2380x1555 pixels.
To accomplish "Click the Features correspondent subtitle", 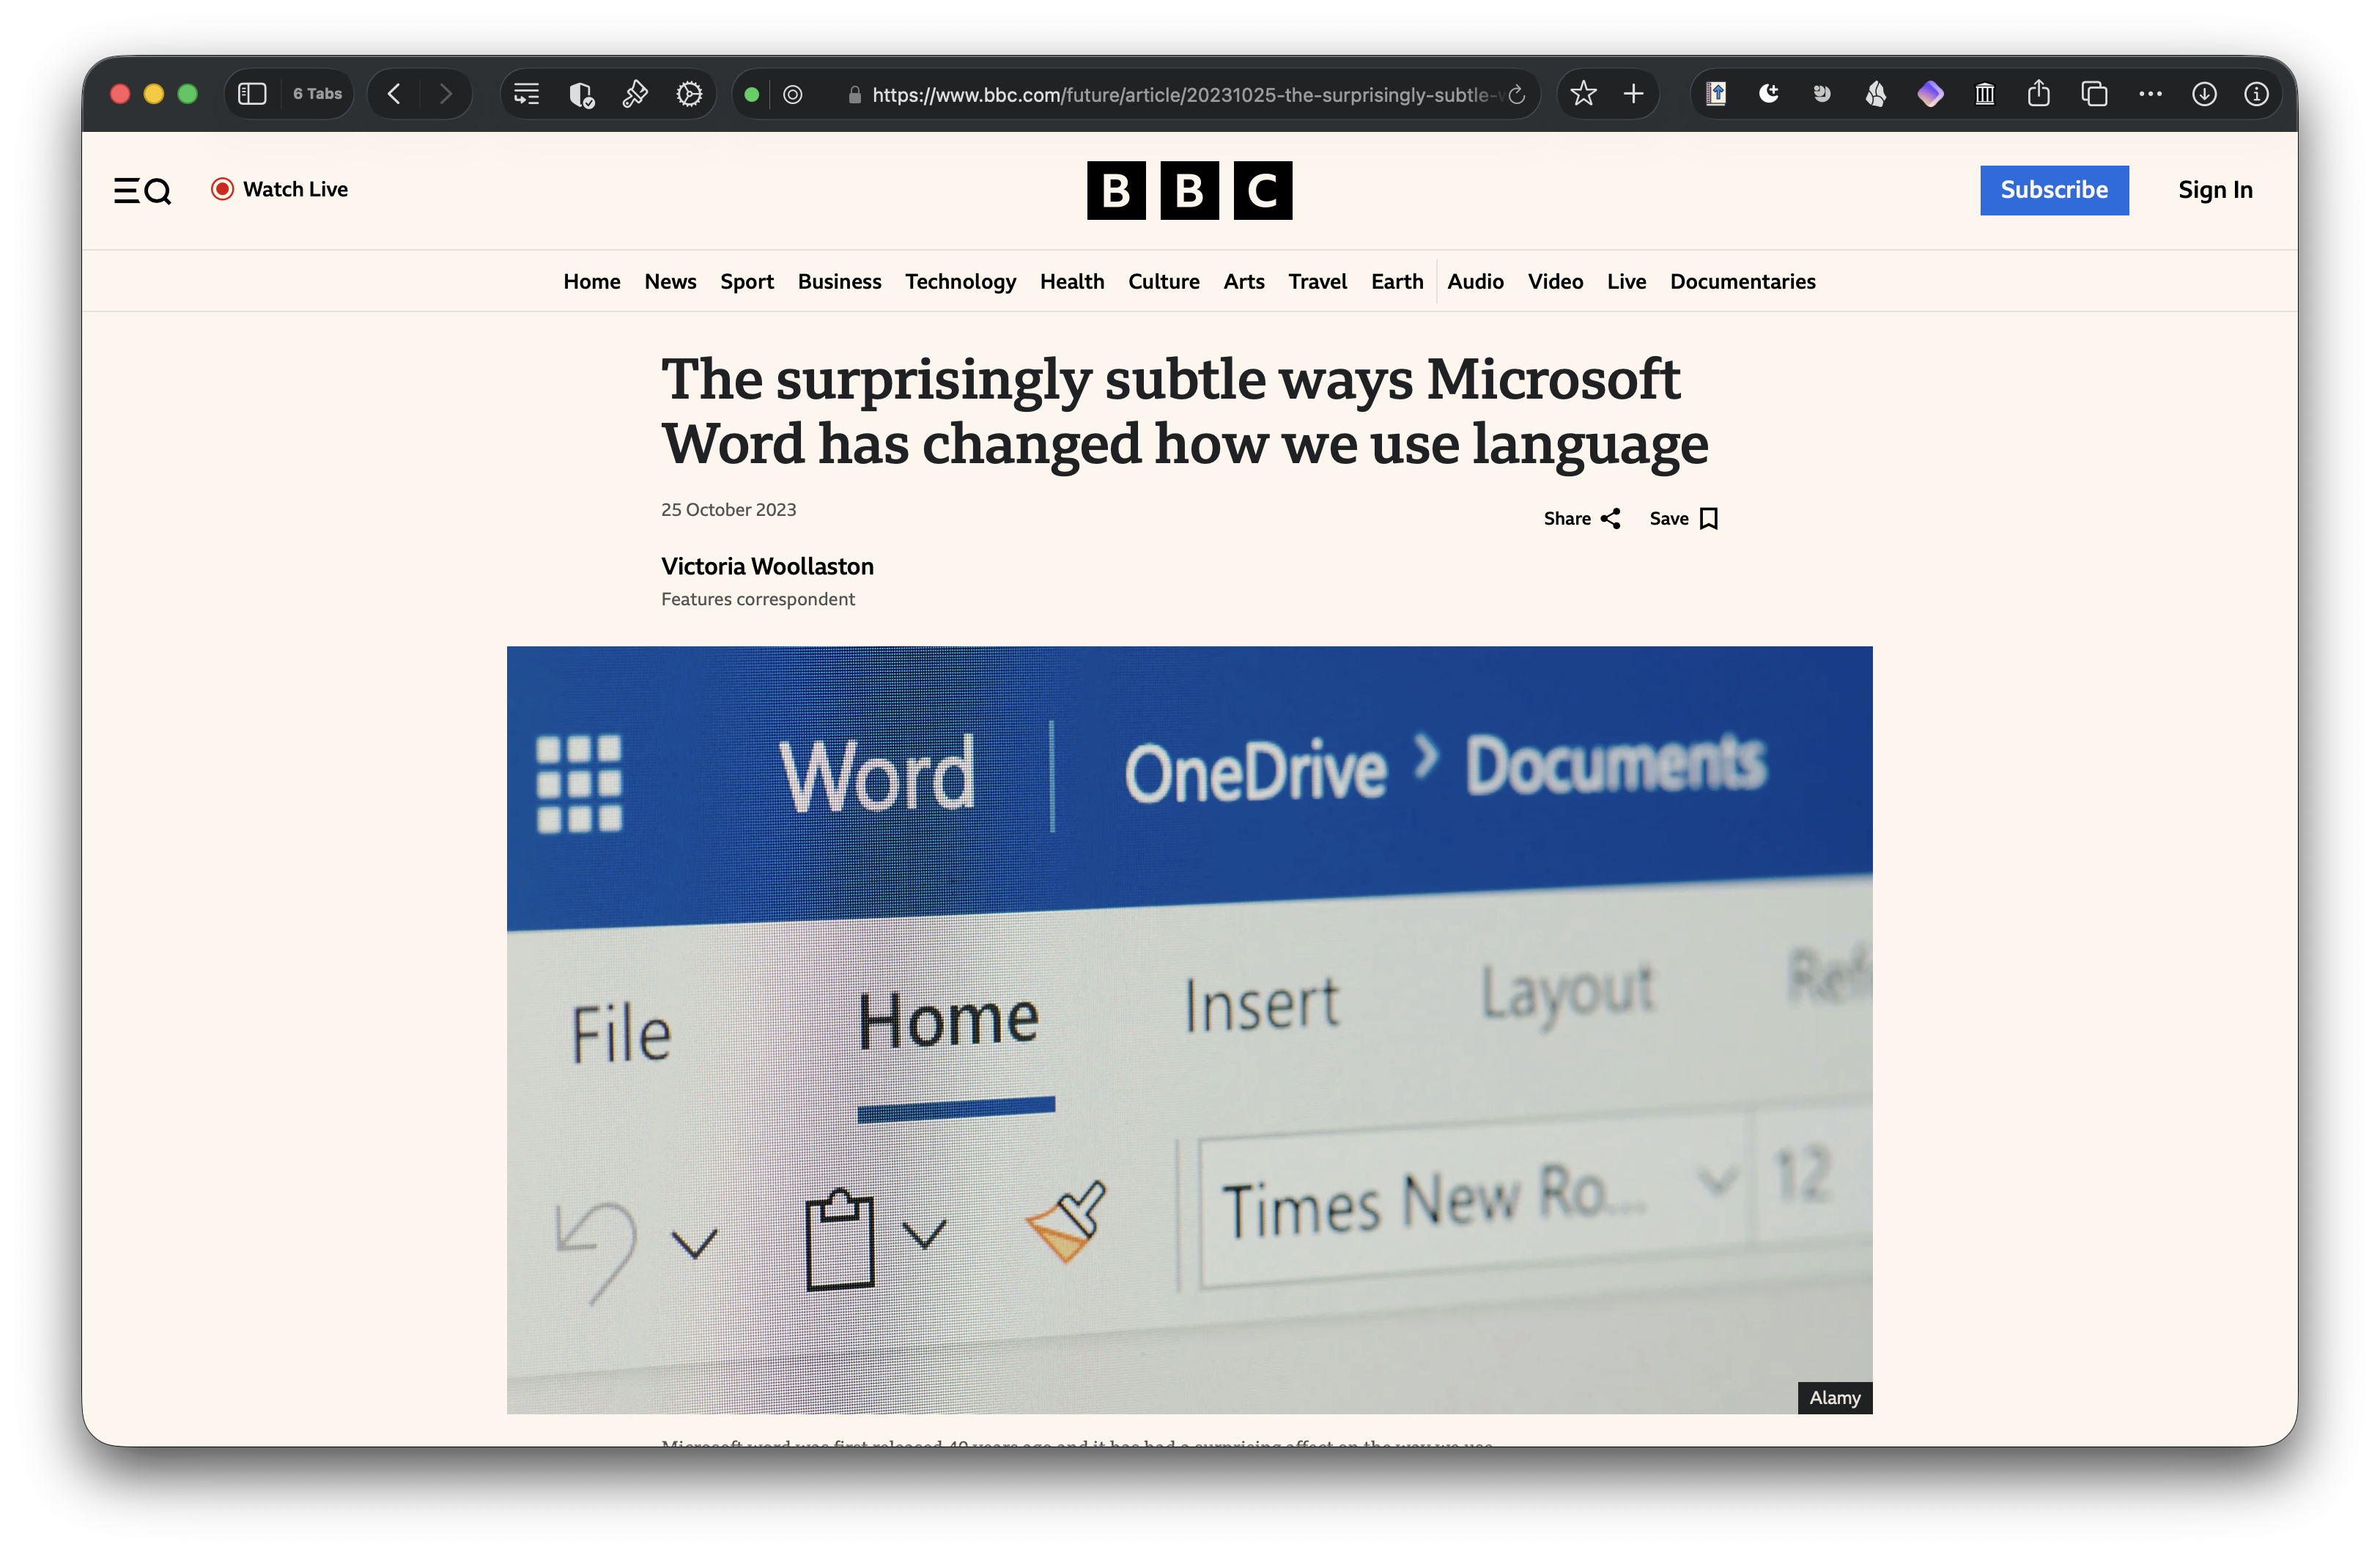I will tap(758, 600).
